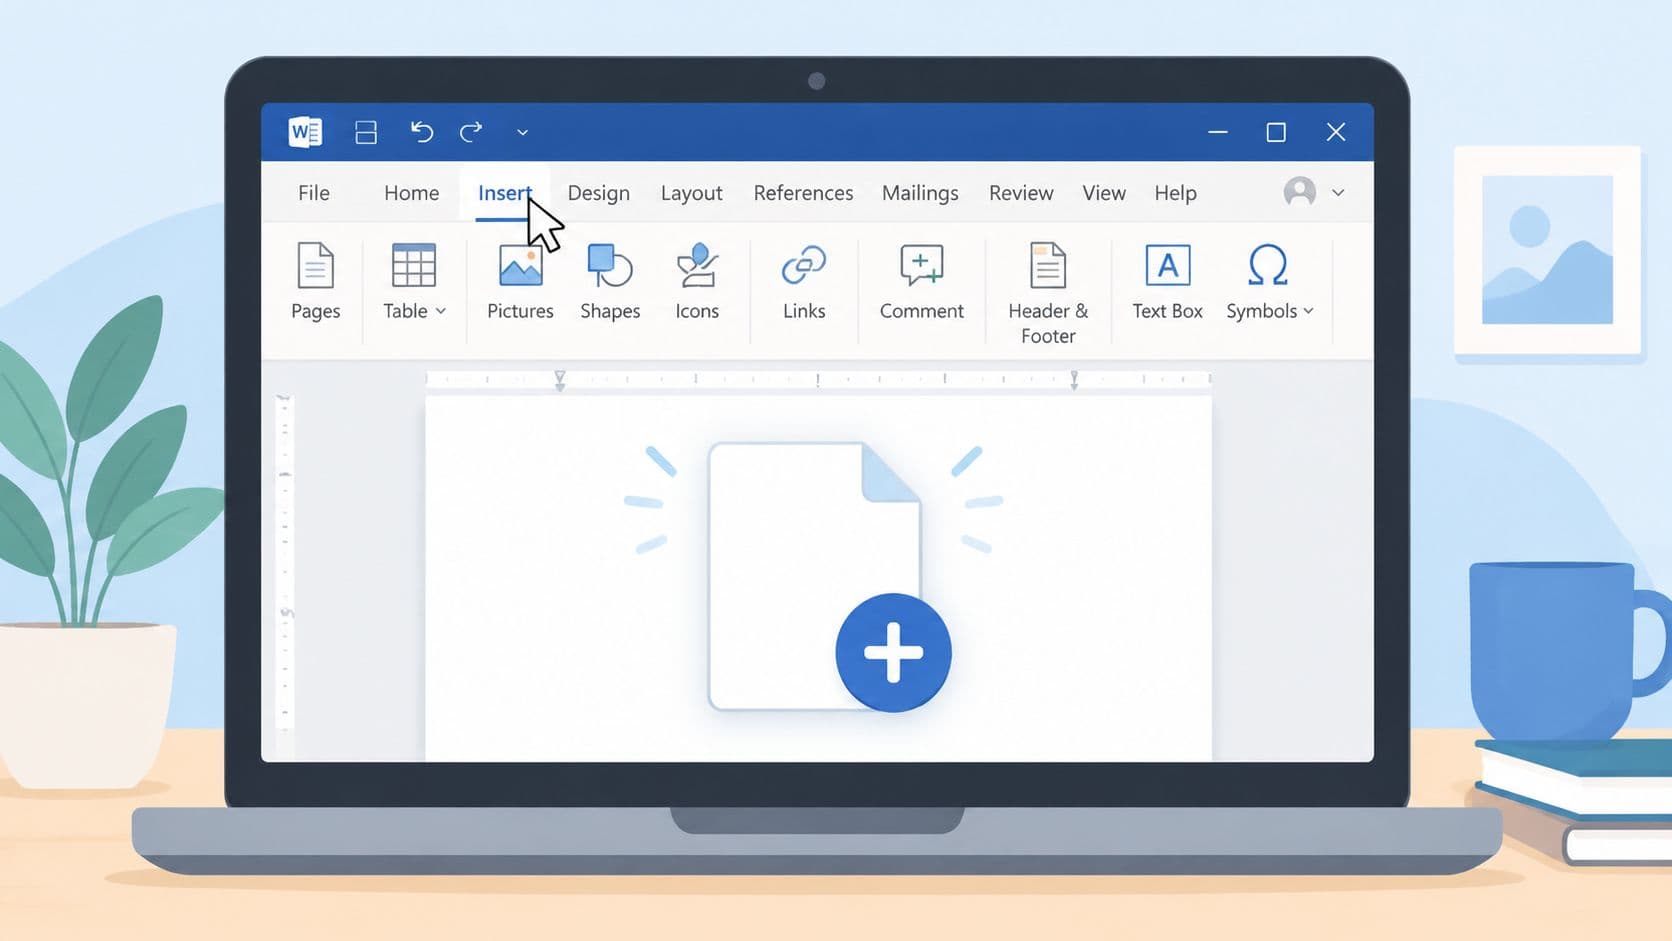1672x941 pixels.
Task: Select the Insert tab
Action: pyautogui.click(x=504, y=193)
